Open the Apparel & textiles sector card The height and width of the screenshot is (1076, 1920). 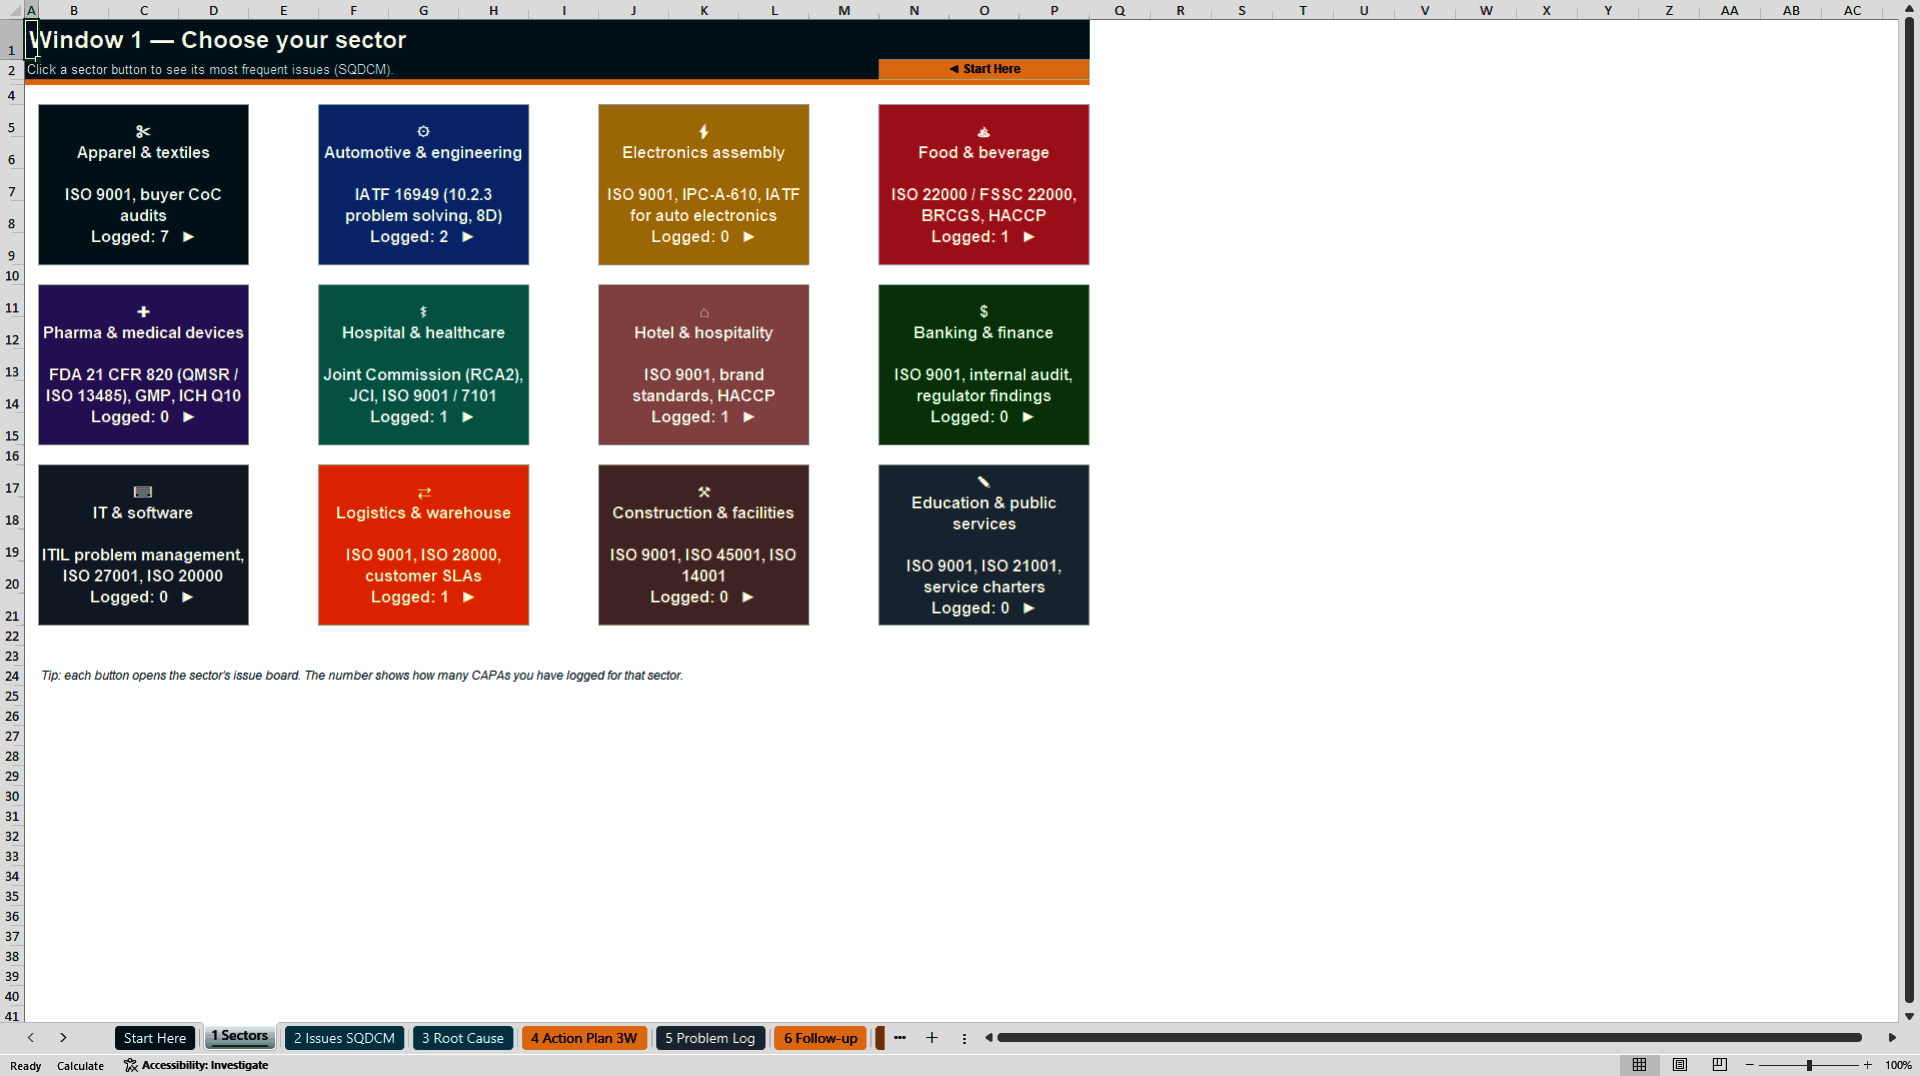143,185
